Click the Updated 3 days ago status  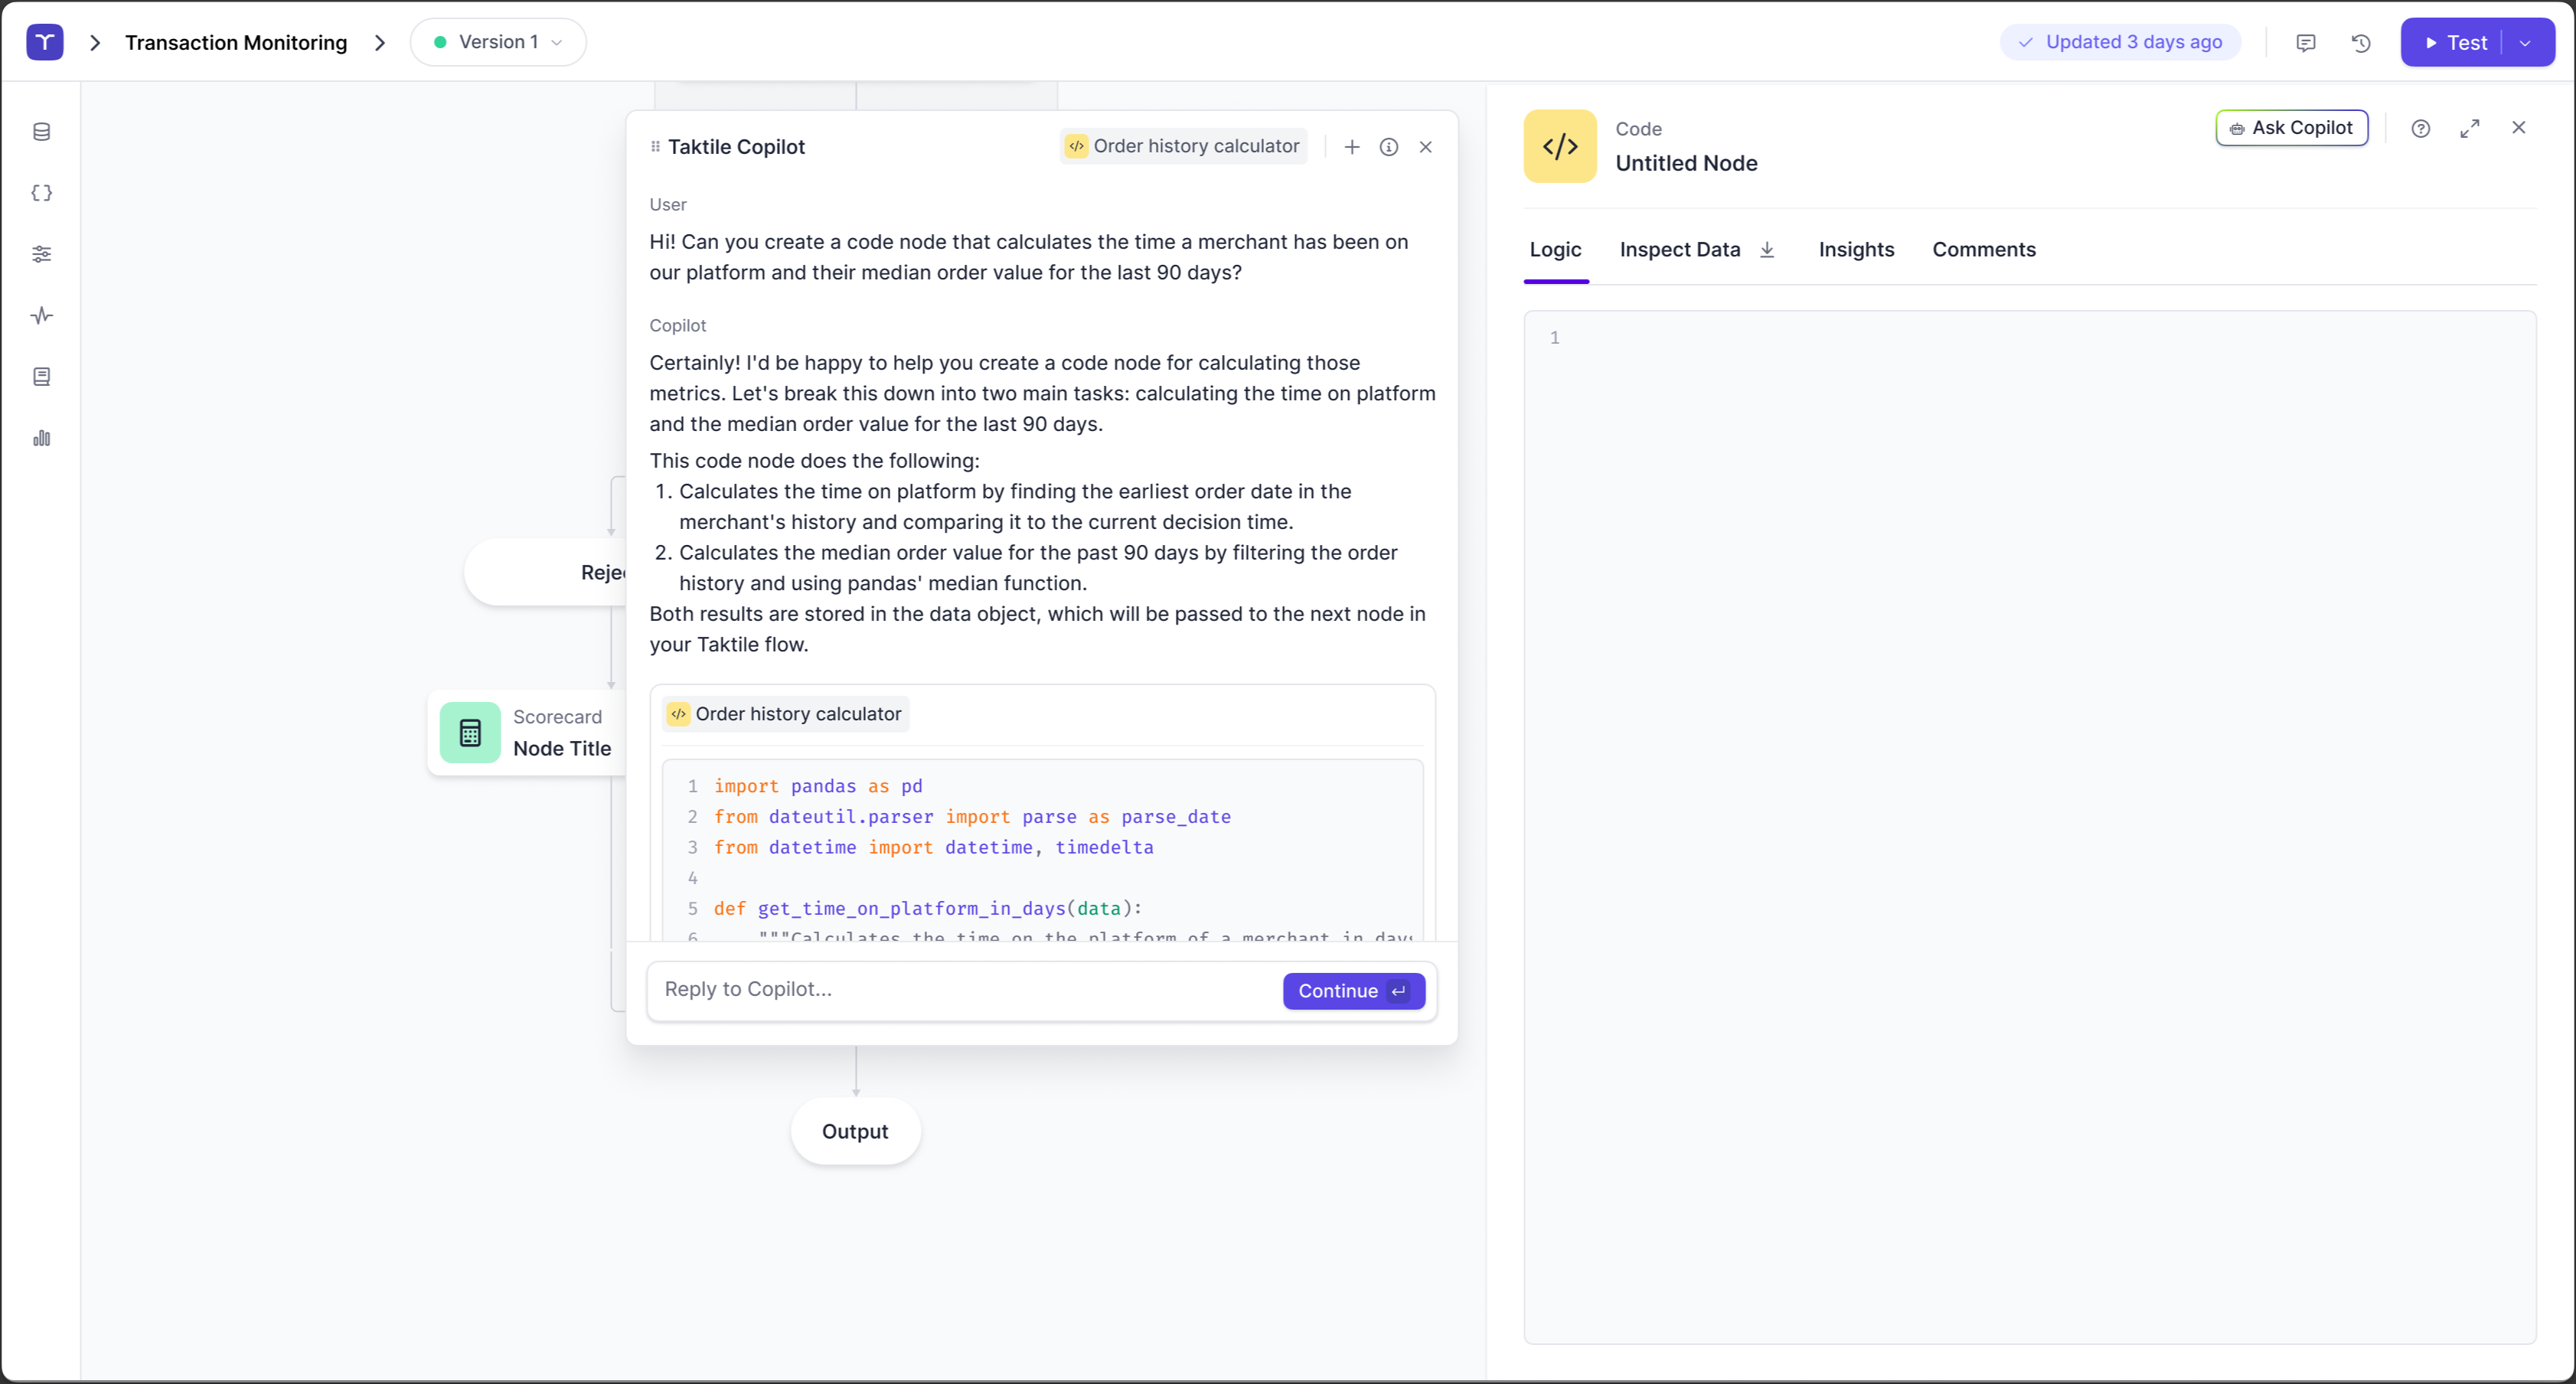tap(2120, 42)
